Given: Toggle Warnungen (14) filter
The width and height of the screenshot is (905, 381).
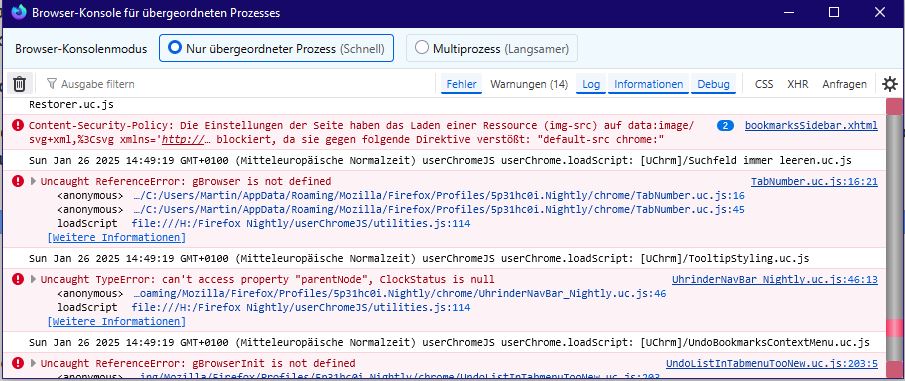Looking at the screenshot, I should click(x=529, y=84).
